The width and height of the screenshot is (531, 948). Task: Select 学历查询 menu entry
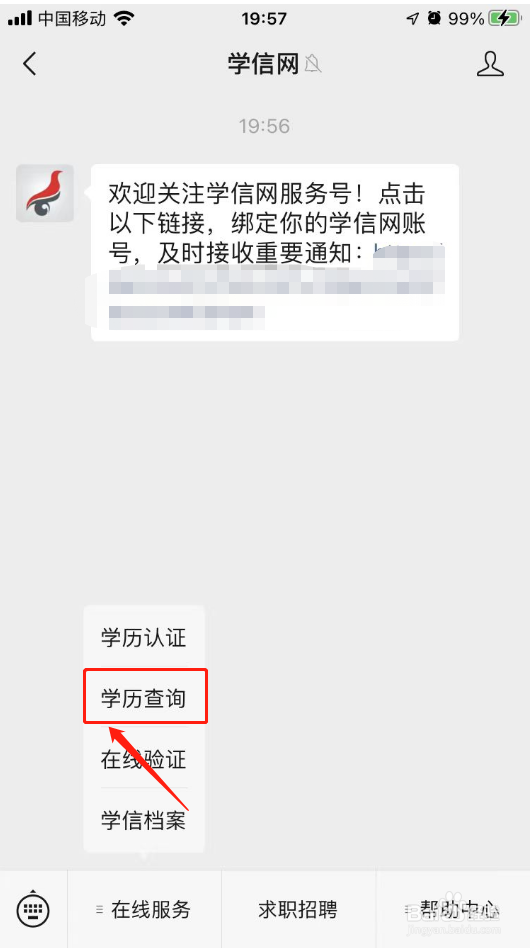click(x=144, y=699)
